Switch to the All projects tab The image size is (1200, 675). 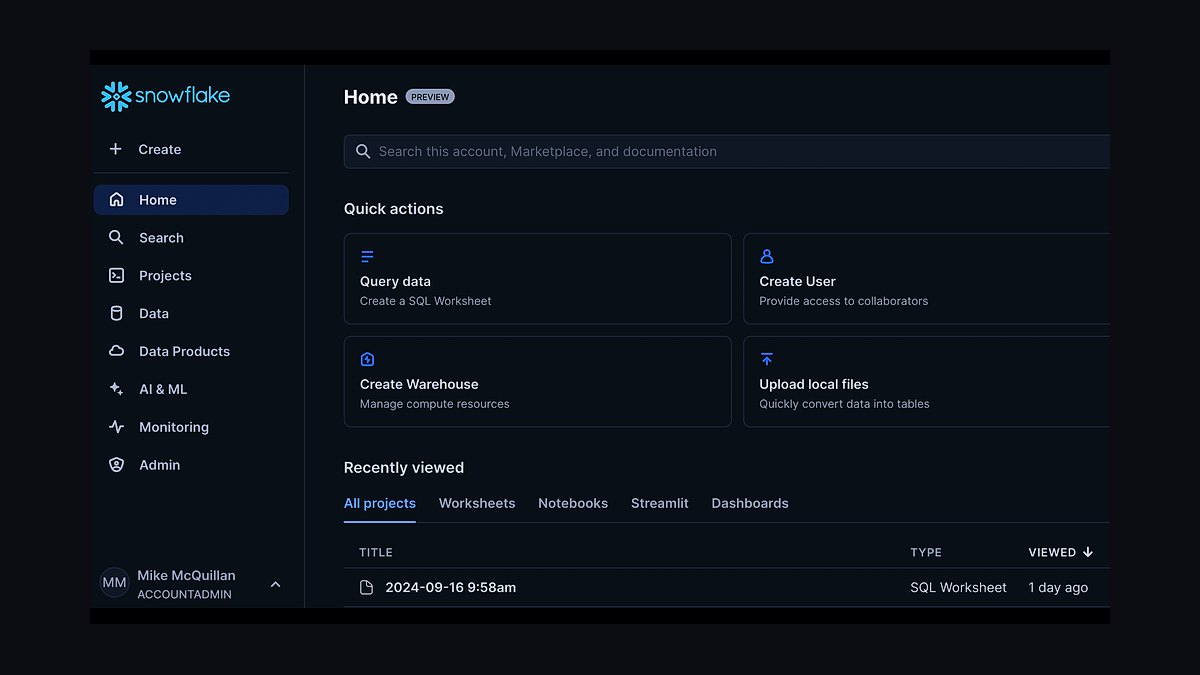(380, 503)
